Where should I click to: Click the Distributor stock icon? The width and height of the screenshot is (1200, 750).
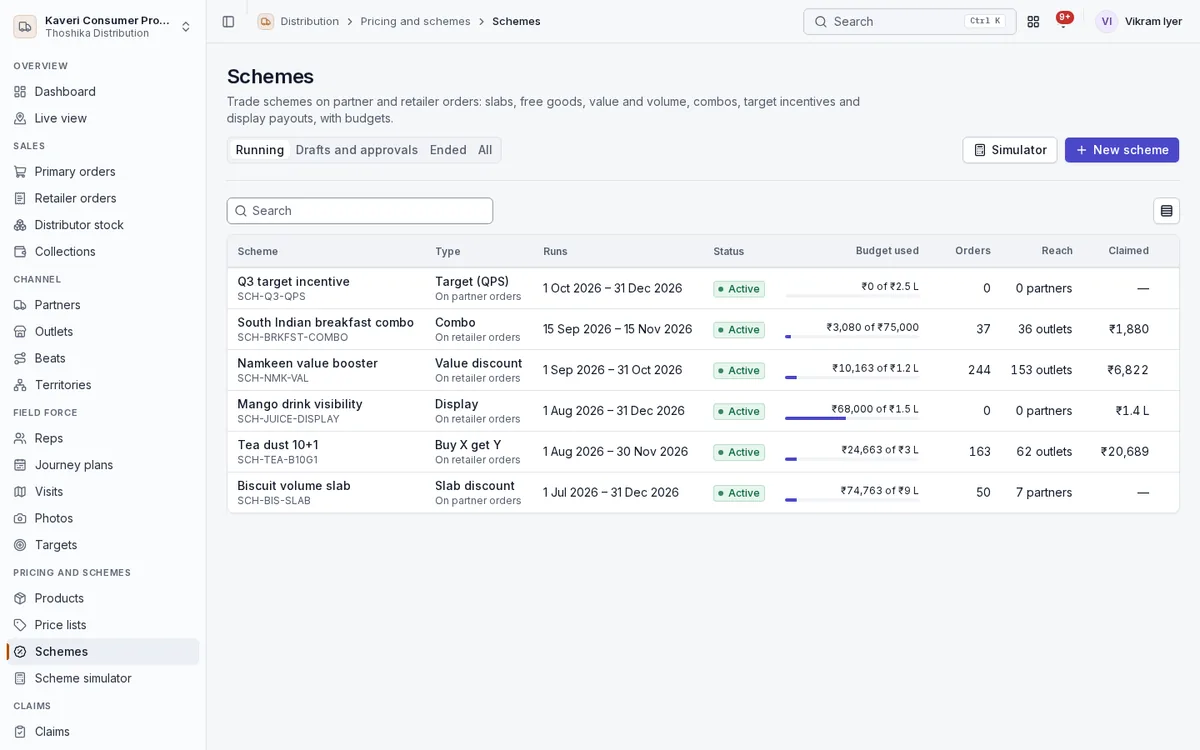[x=20, y=225]
